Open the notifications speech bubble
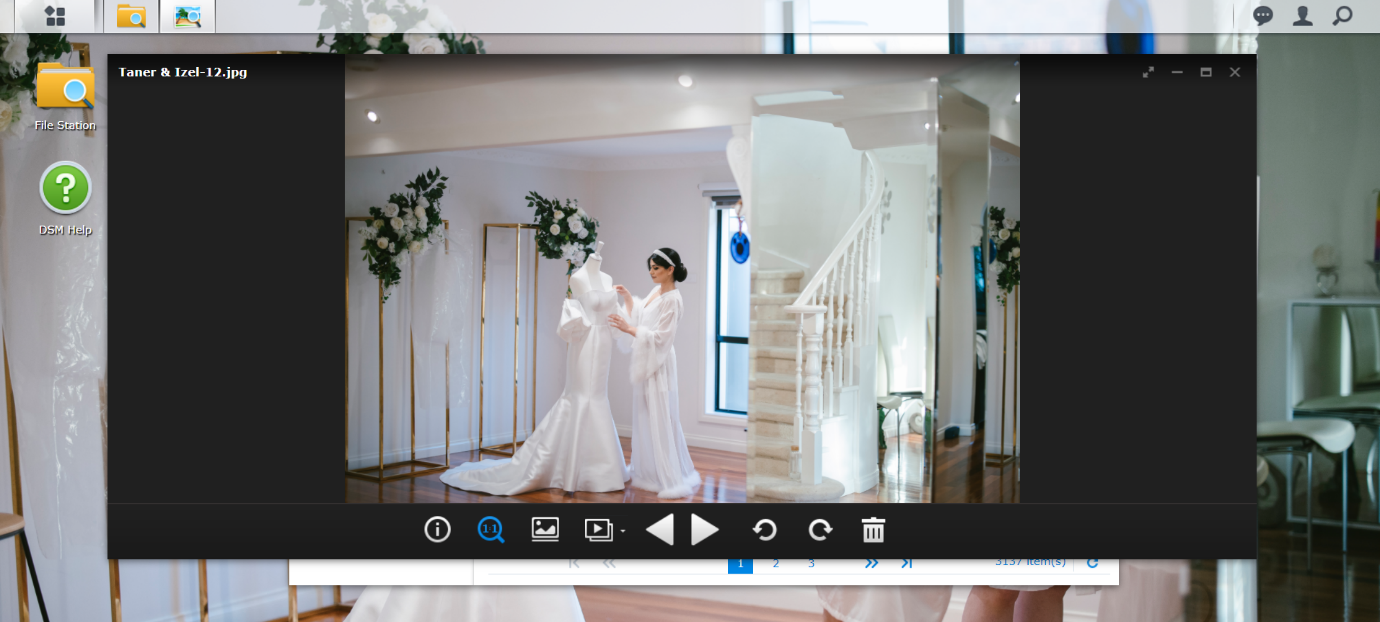 (1264, 16)
